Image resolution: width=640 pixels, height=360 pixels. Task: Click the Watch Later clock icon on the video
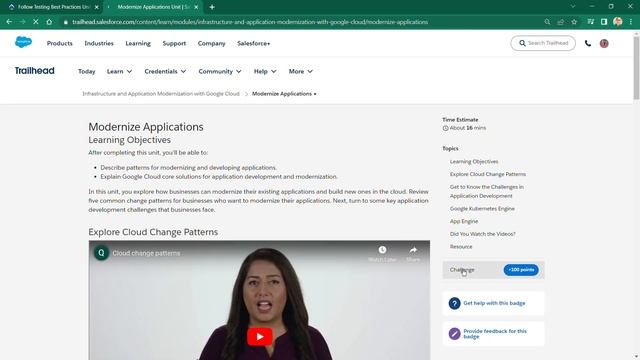click(x=382, y=250)
